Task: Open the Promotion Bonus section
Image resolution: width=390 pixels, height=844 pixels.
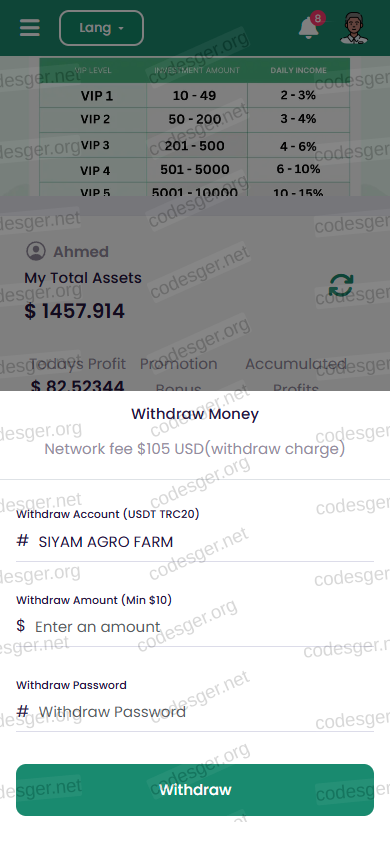Action: coord(179,376)
